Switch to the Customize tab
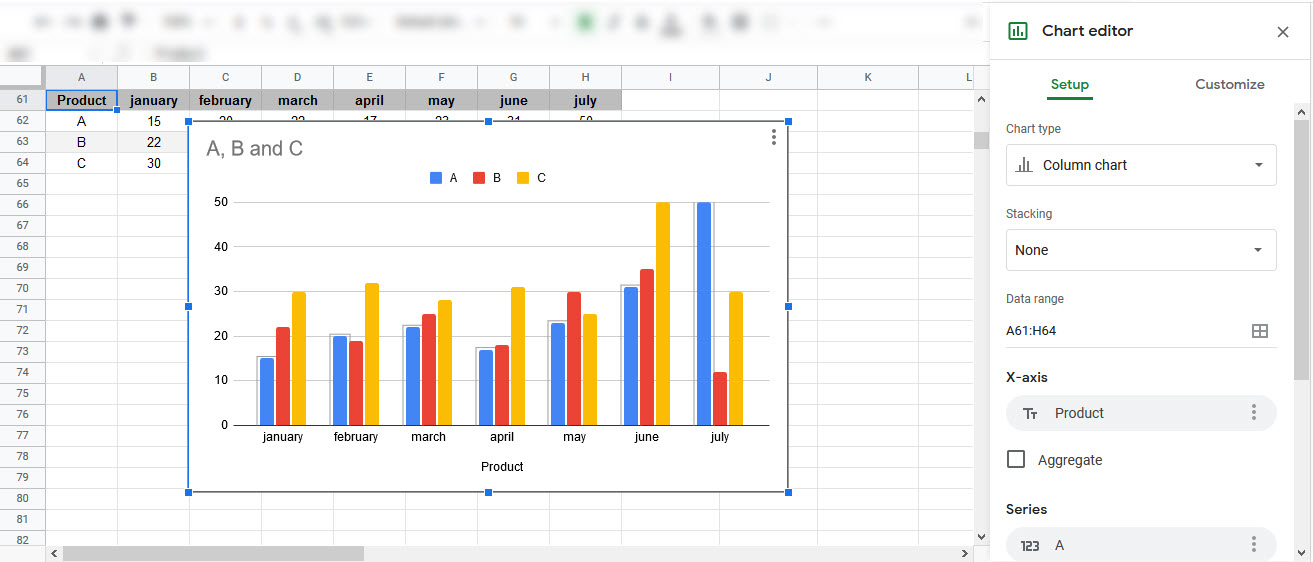1313x562 pixels. click(1229, 85)
